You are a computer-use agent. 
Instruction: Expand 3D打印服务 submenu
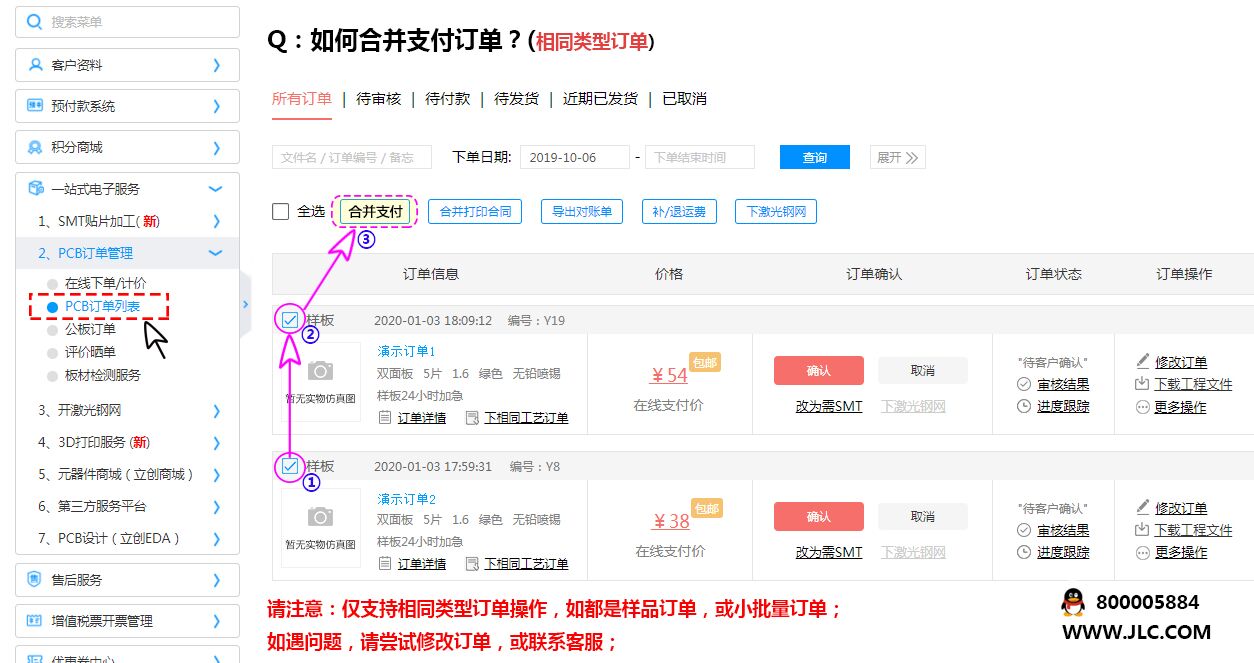click(217, 442)
